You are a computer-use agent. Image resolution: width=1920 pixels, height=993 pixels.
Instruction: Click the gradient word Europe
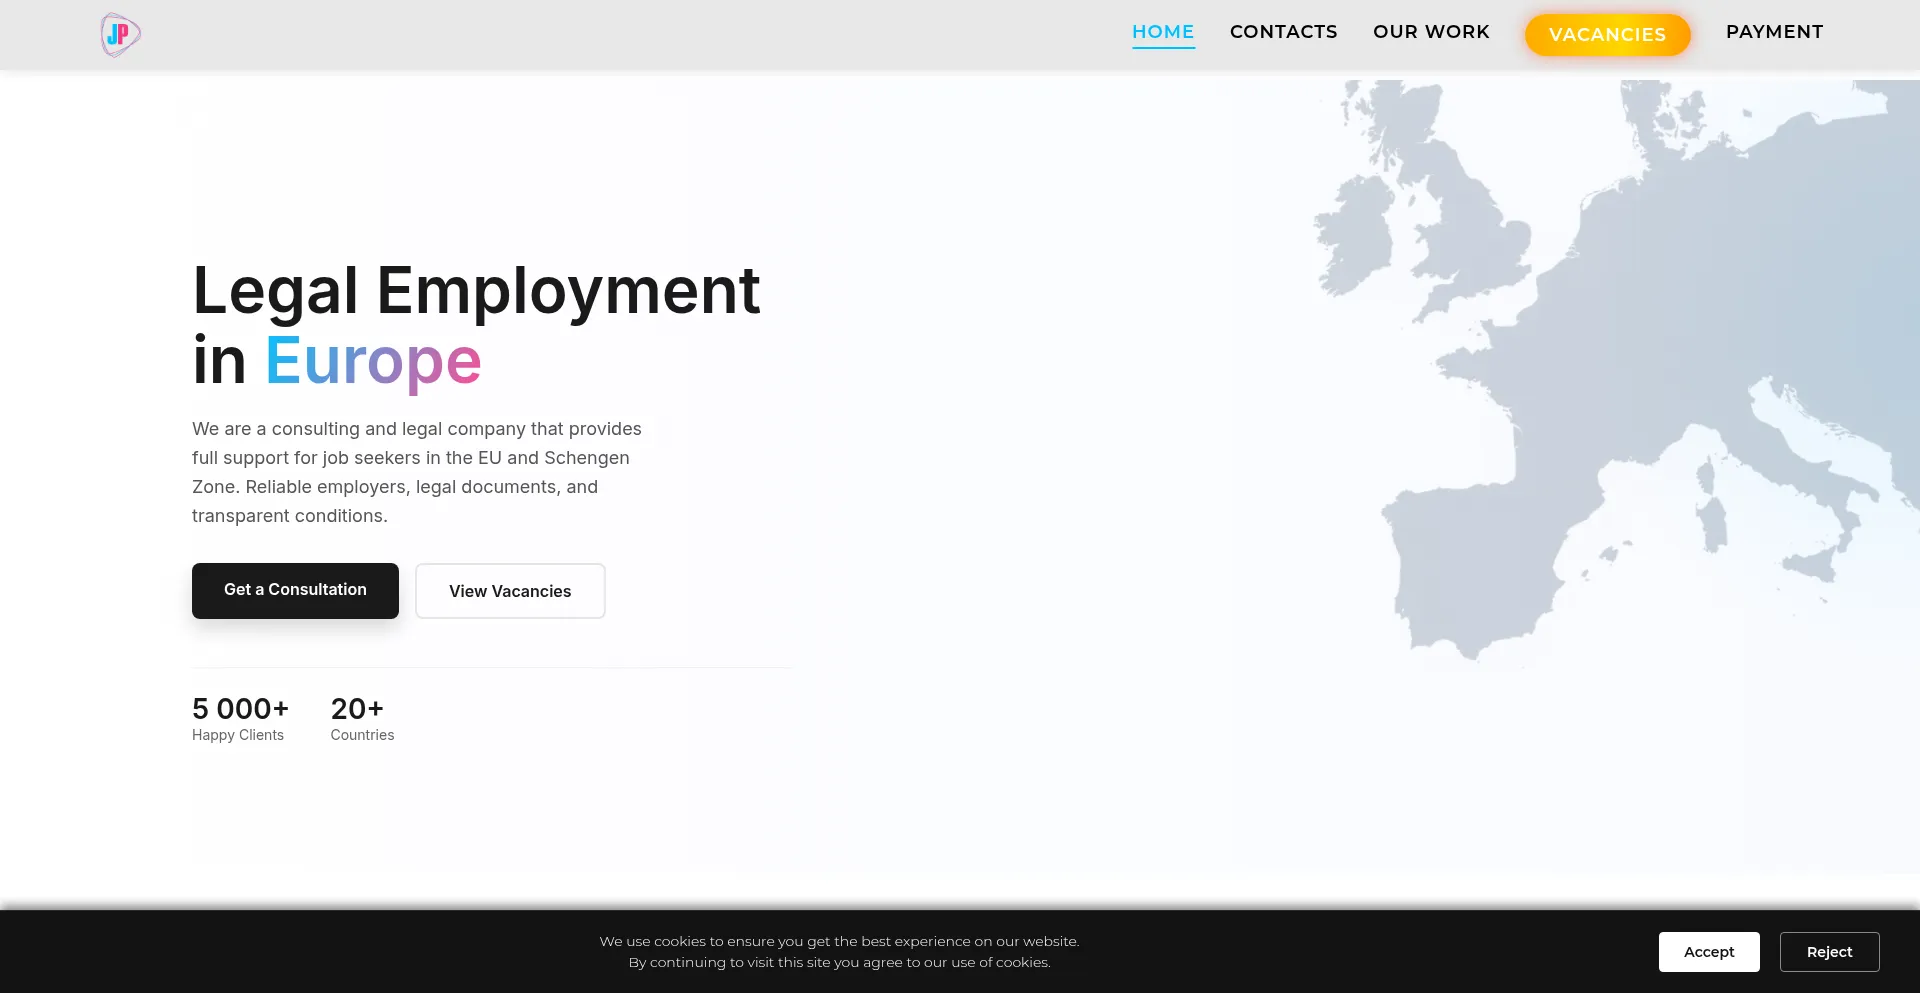tap(373, 361)
